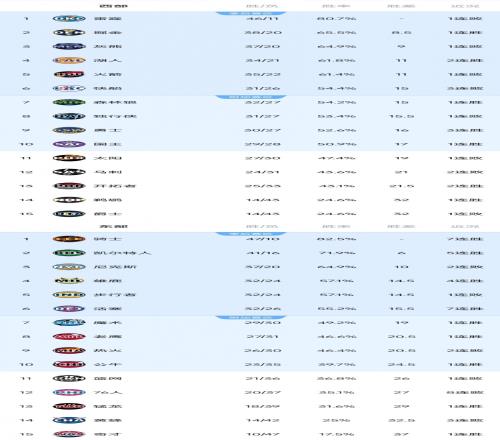Open the Grizzlies (灰熊) logo
Screen dimensions: 500x440
(69, 46)
